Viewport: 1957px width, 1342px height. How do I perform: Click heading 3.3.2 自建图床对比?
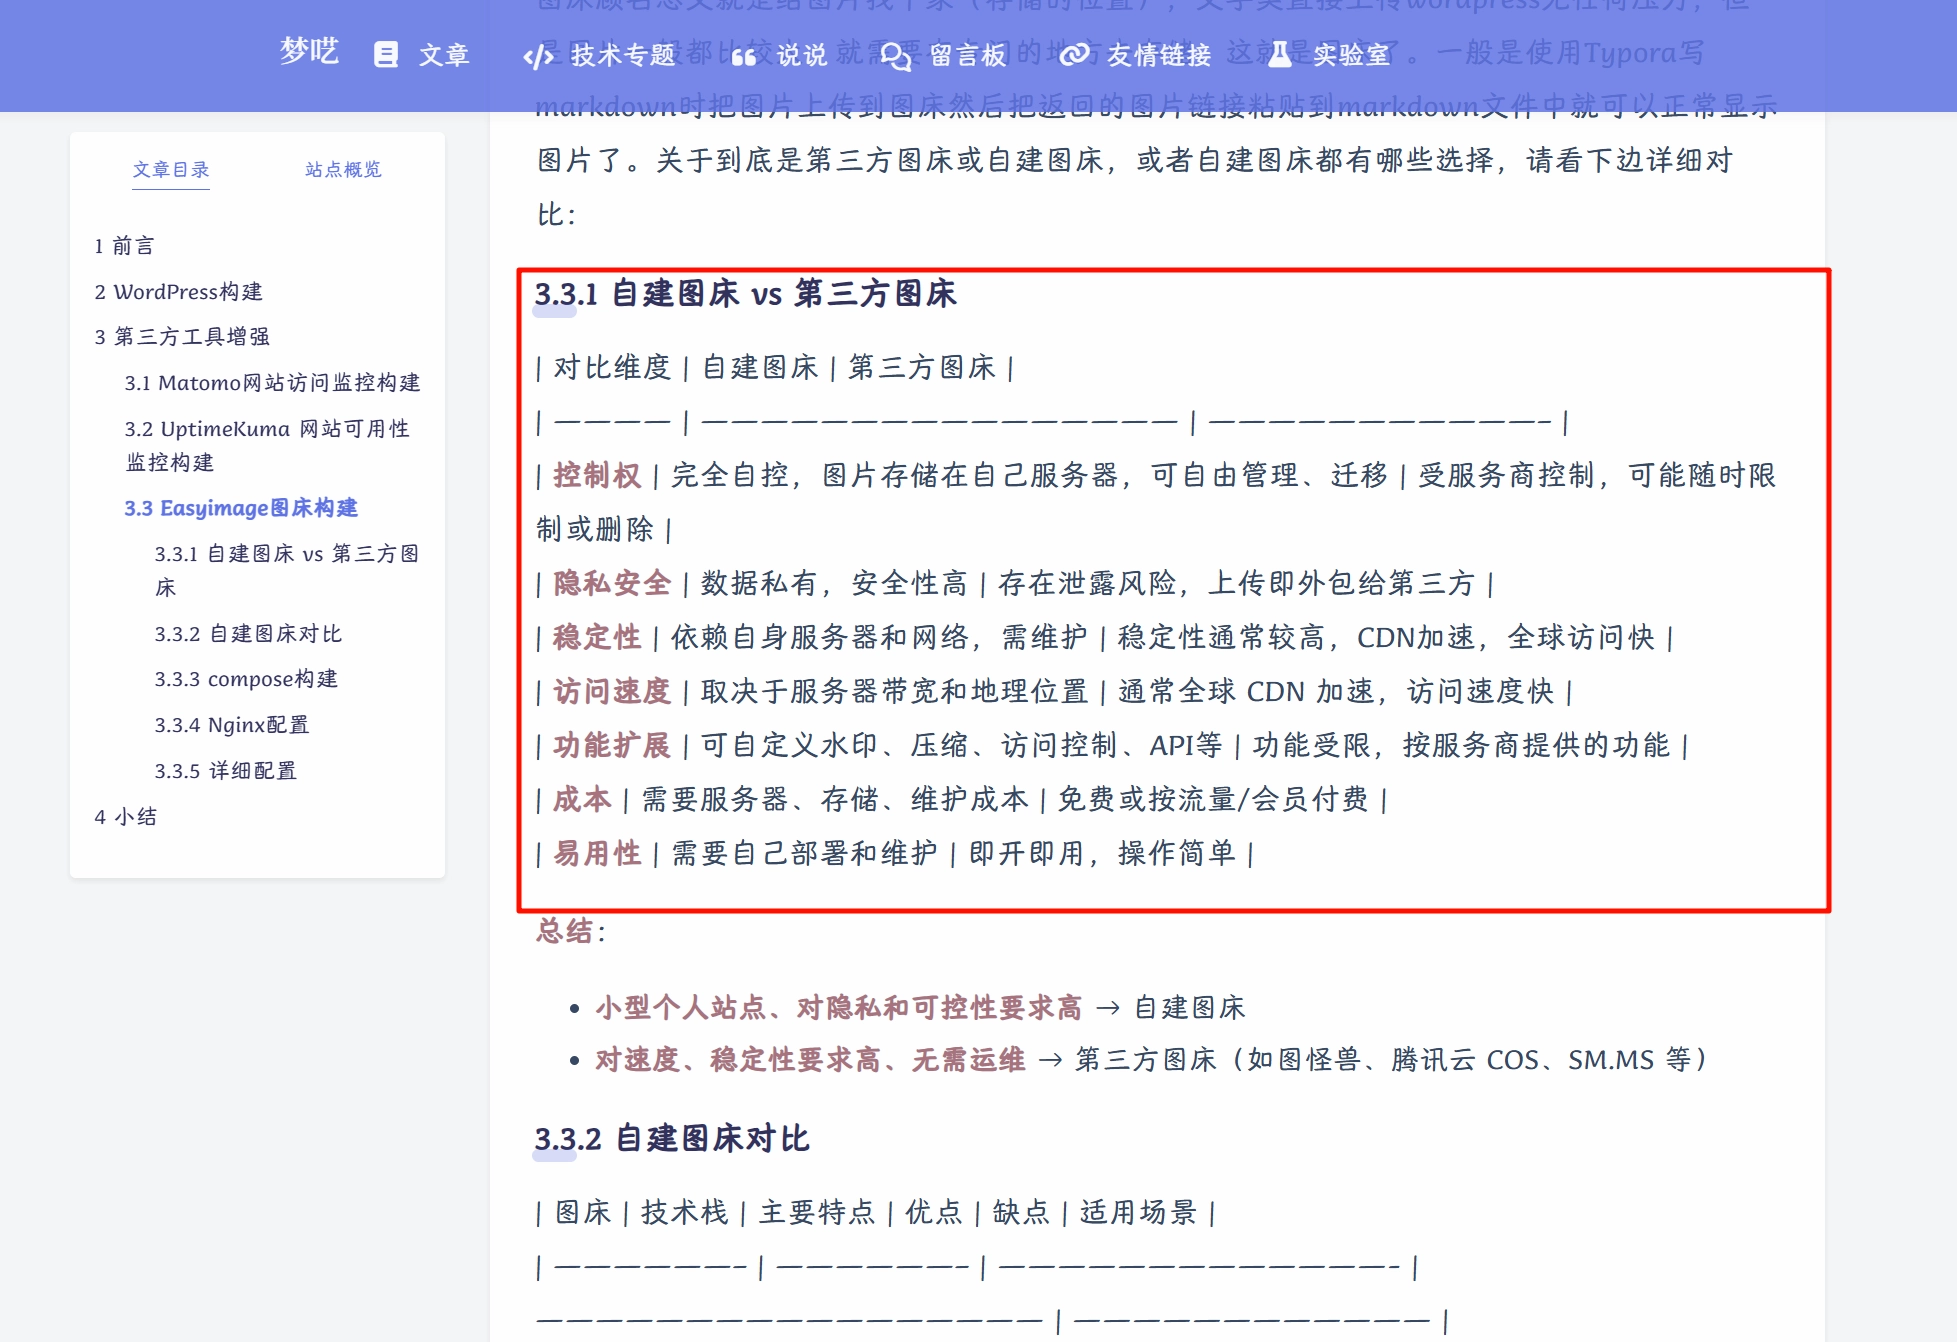pyautogui.click(x=672, y=1139)
